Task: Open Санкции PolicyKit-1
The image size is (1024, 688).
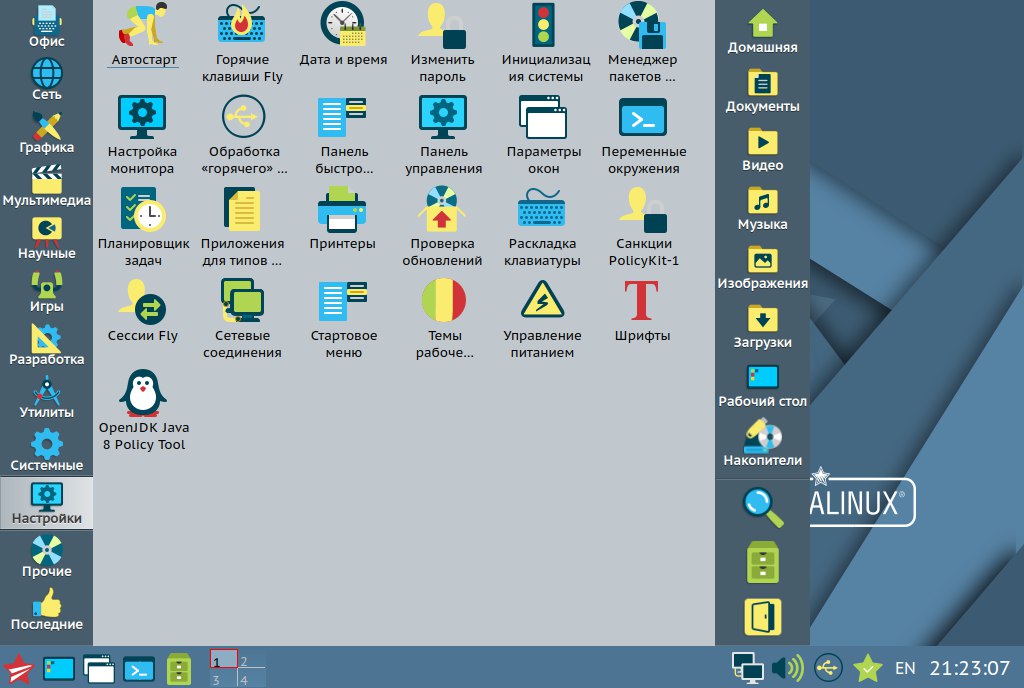Action: tap(643, 227)
